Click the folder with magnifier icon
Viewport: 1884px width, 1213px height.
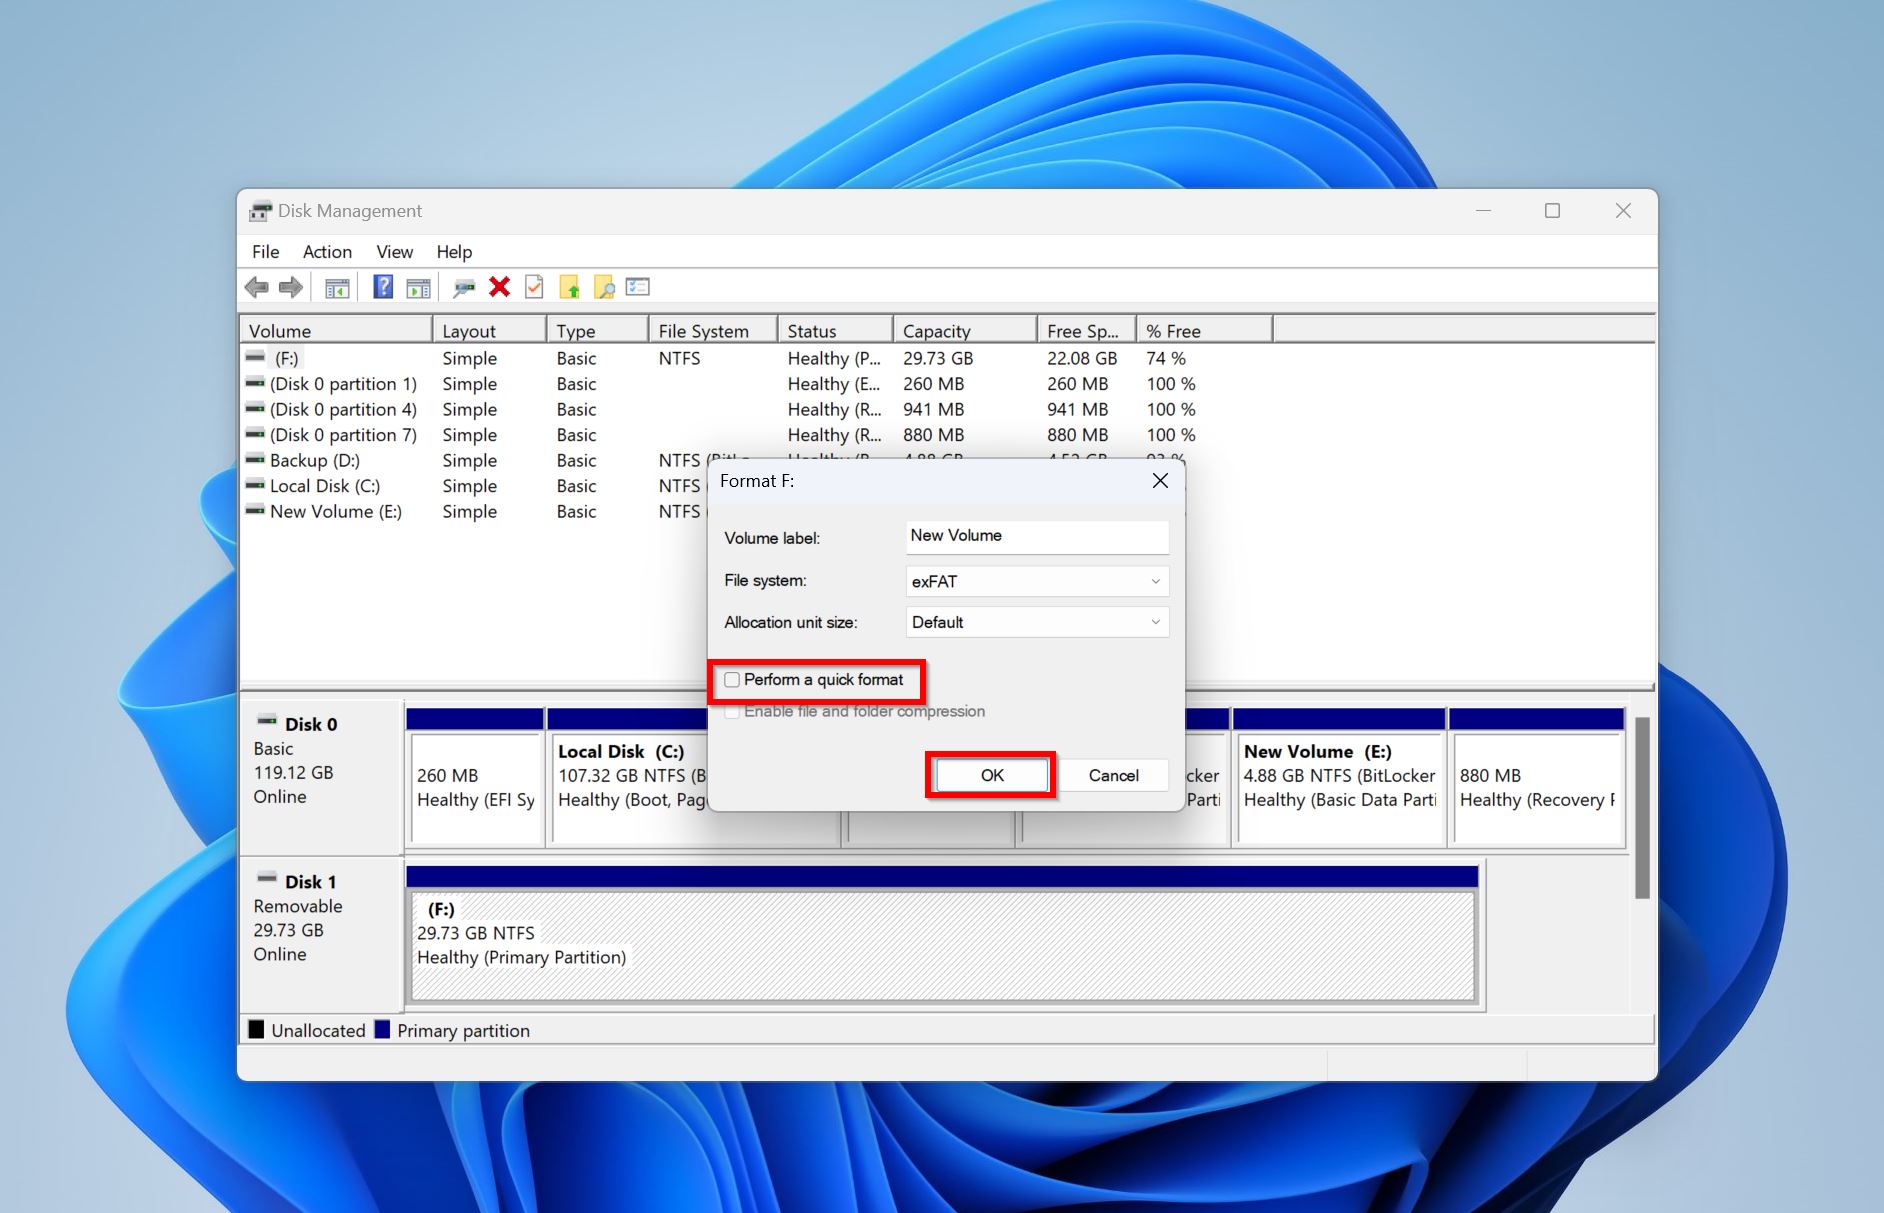tap(604, 288)
